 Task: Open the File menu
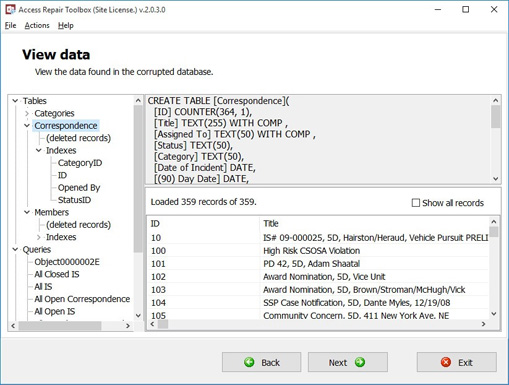coord(10,25)
